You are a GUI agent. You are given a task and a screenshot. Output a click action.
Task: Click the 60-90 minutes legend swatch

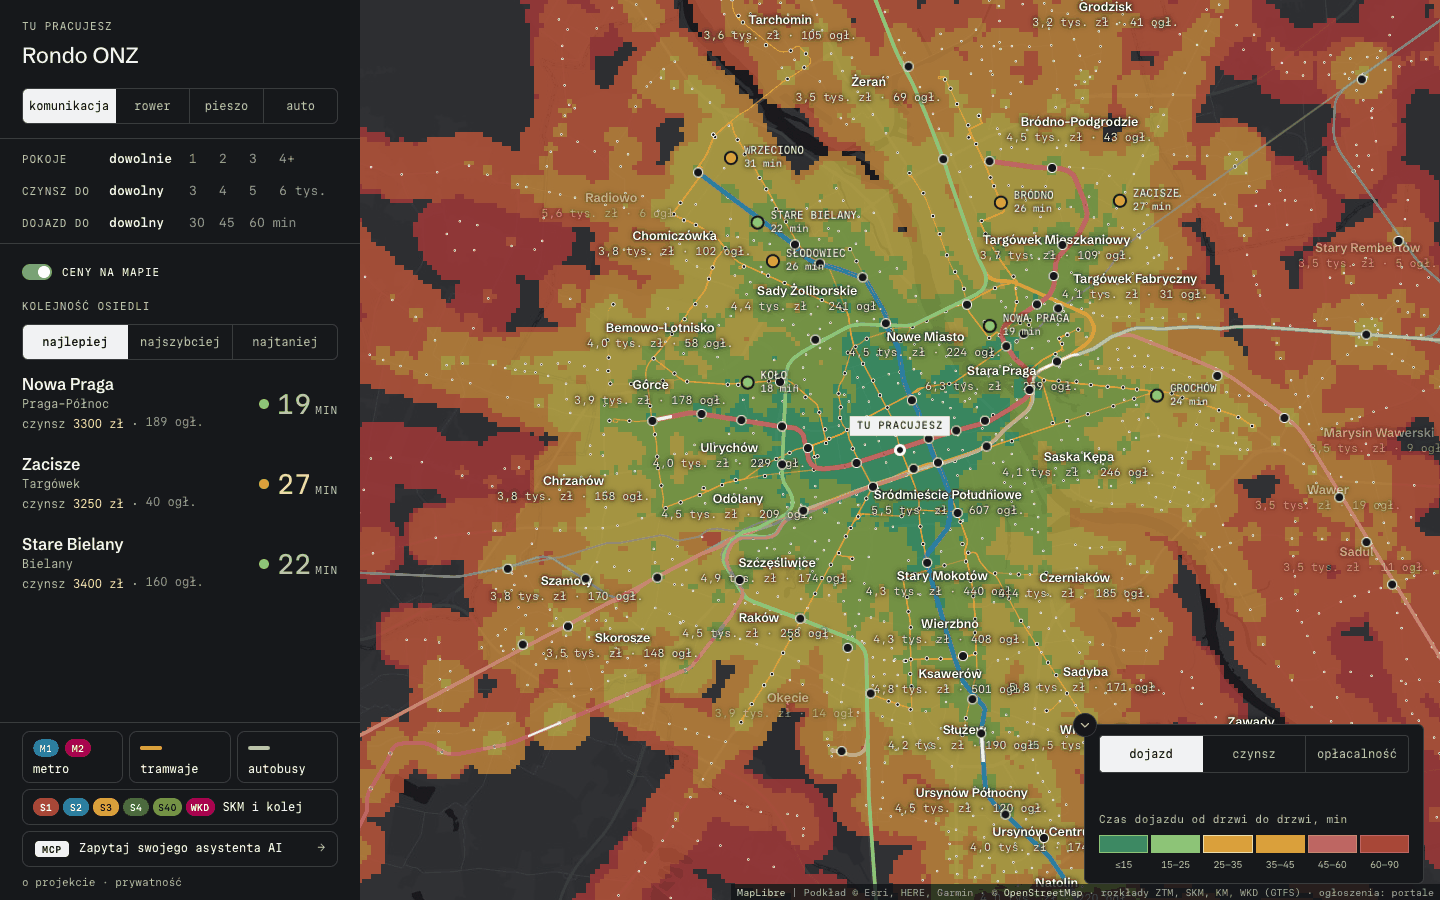tap(1384, 844)
